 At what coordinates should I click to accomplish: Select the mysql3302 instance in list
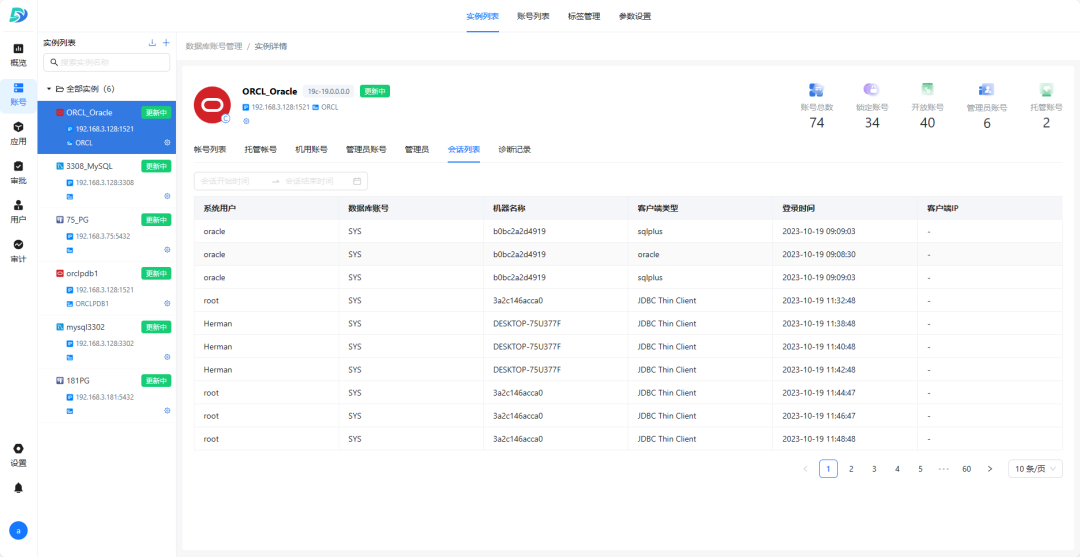coord(107,342)
